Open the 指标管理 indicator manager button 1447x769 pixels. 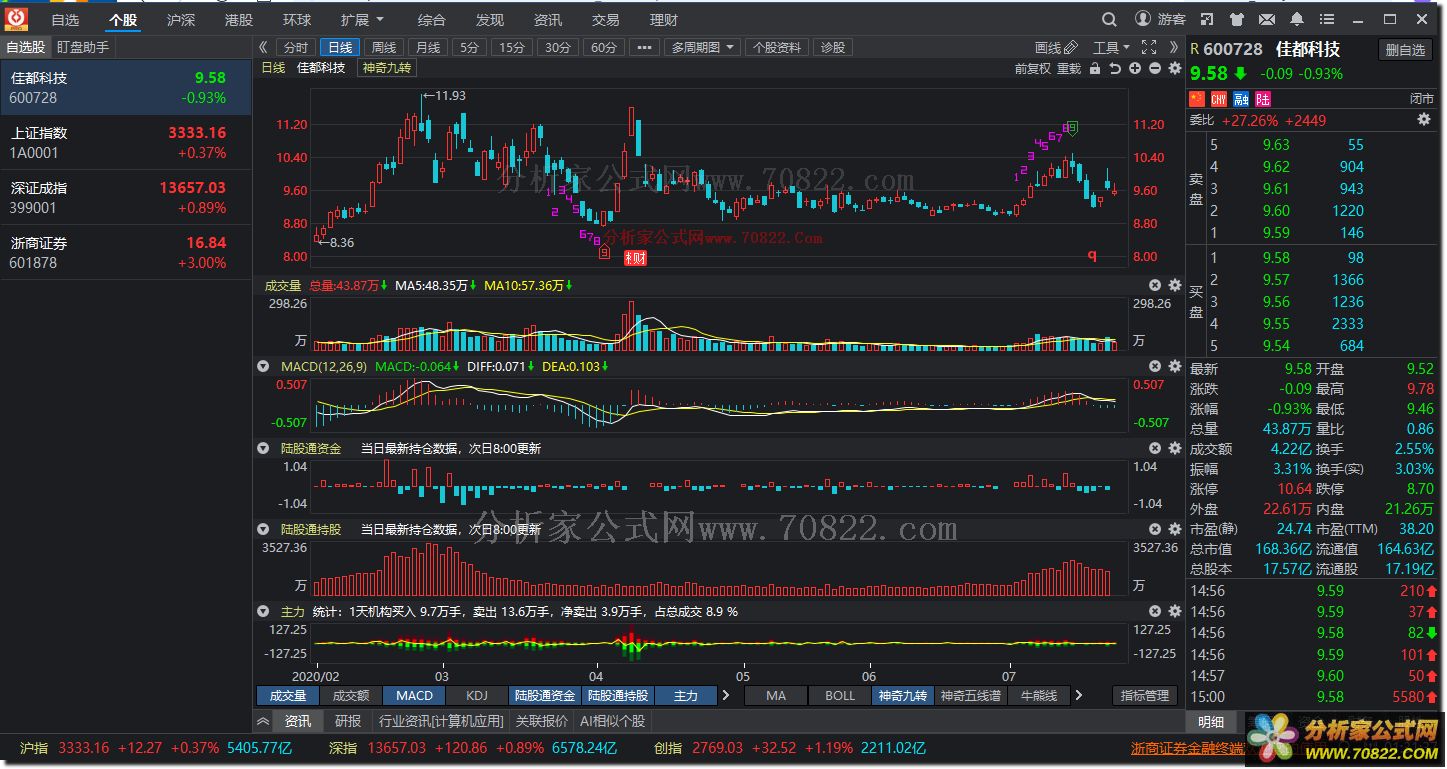click(1144, 696)
